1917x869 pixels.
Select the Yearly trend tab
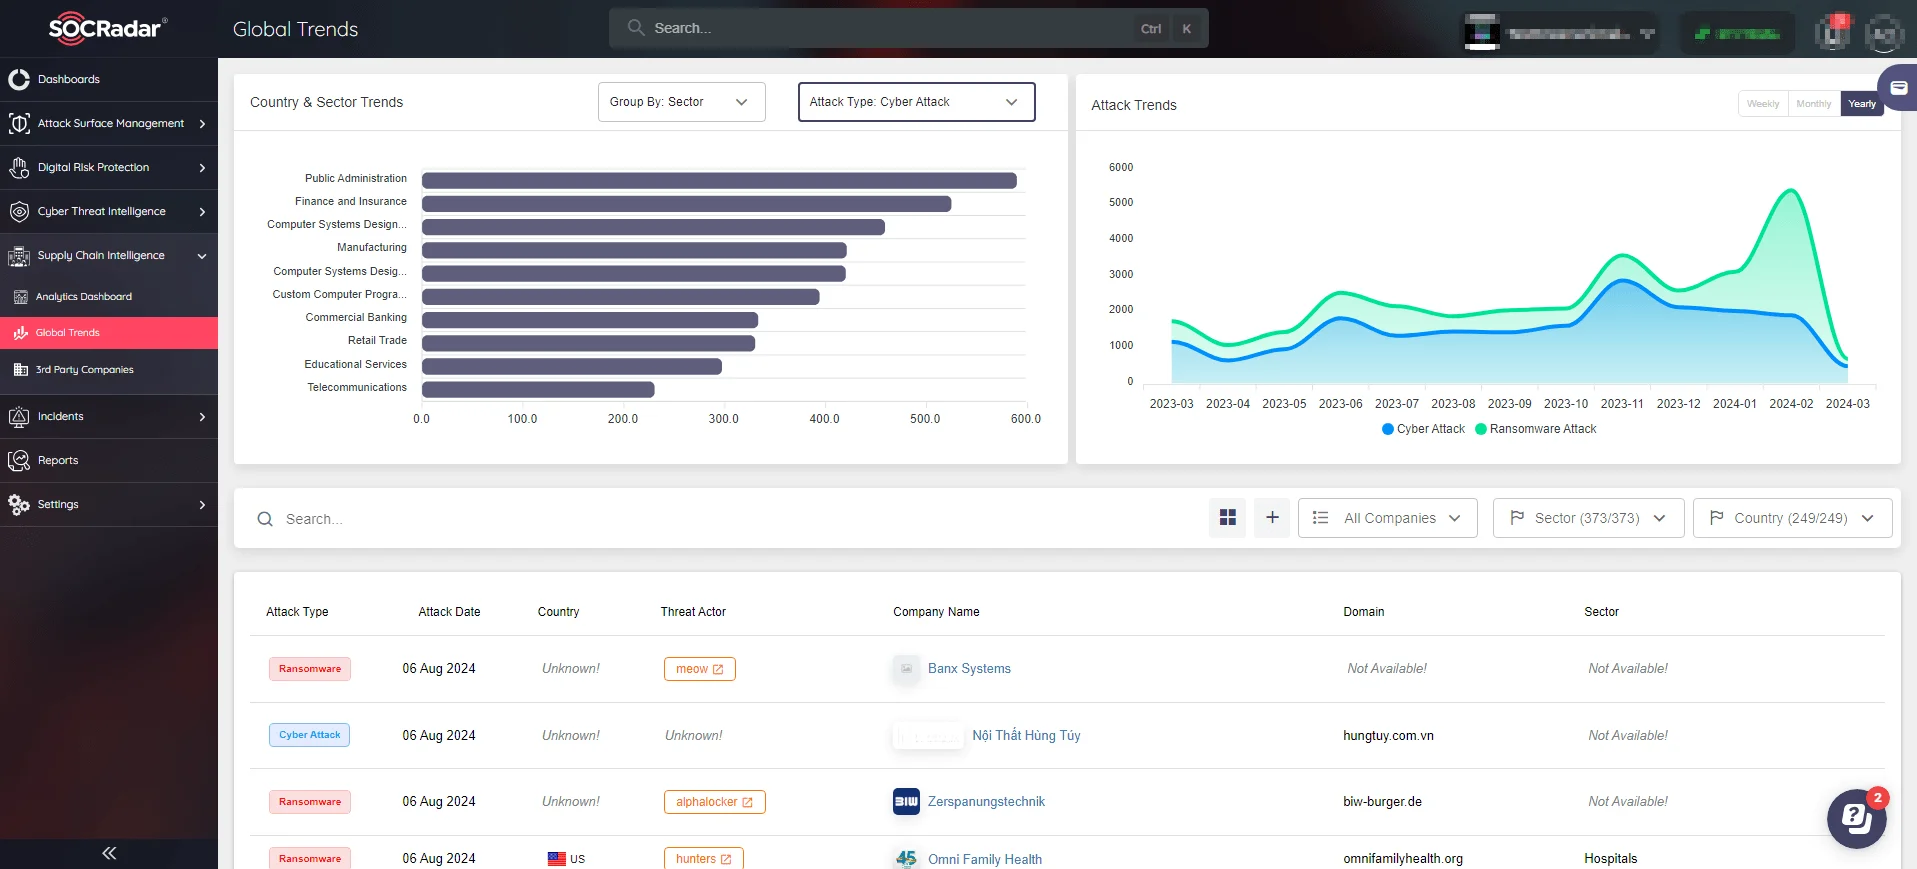coord(1862,104)
